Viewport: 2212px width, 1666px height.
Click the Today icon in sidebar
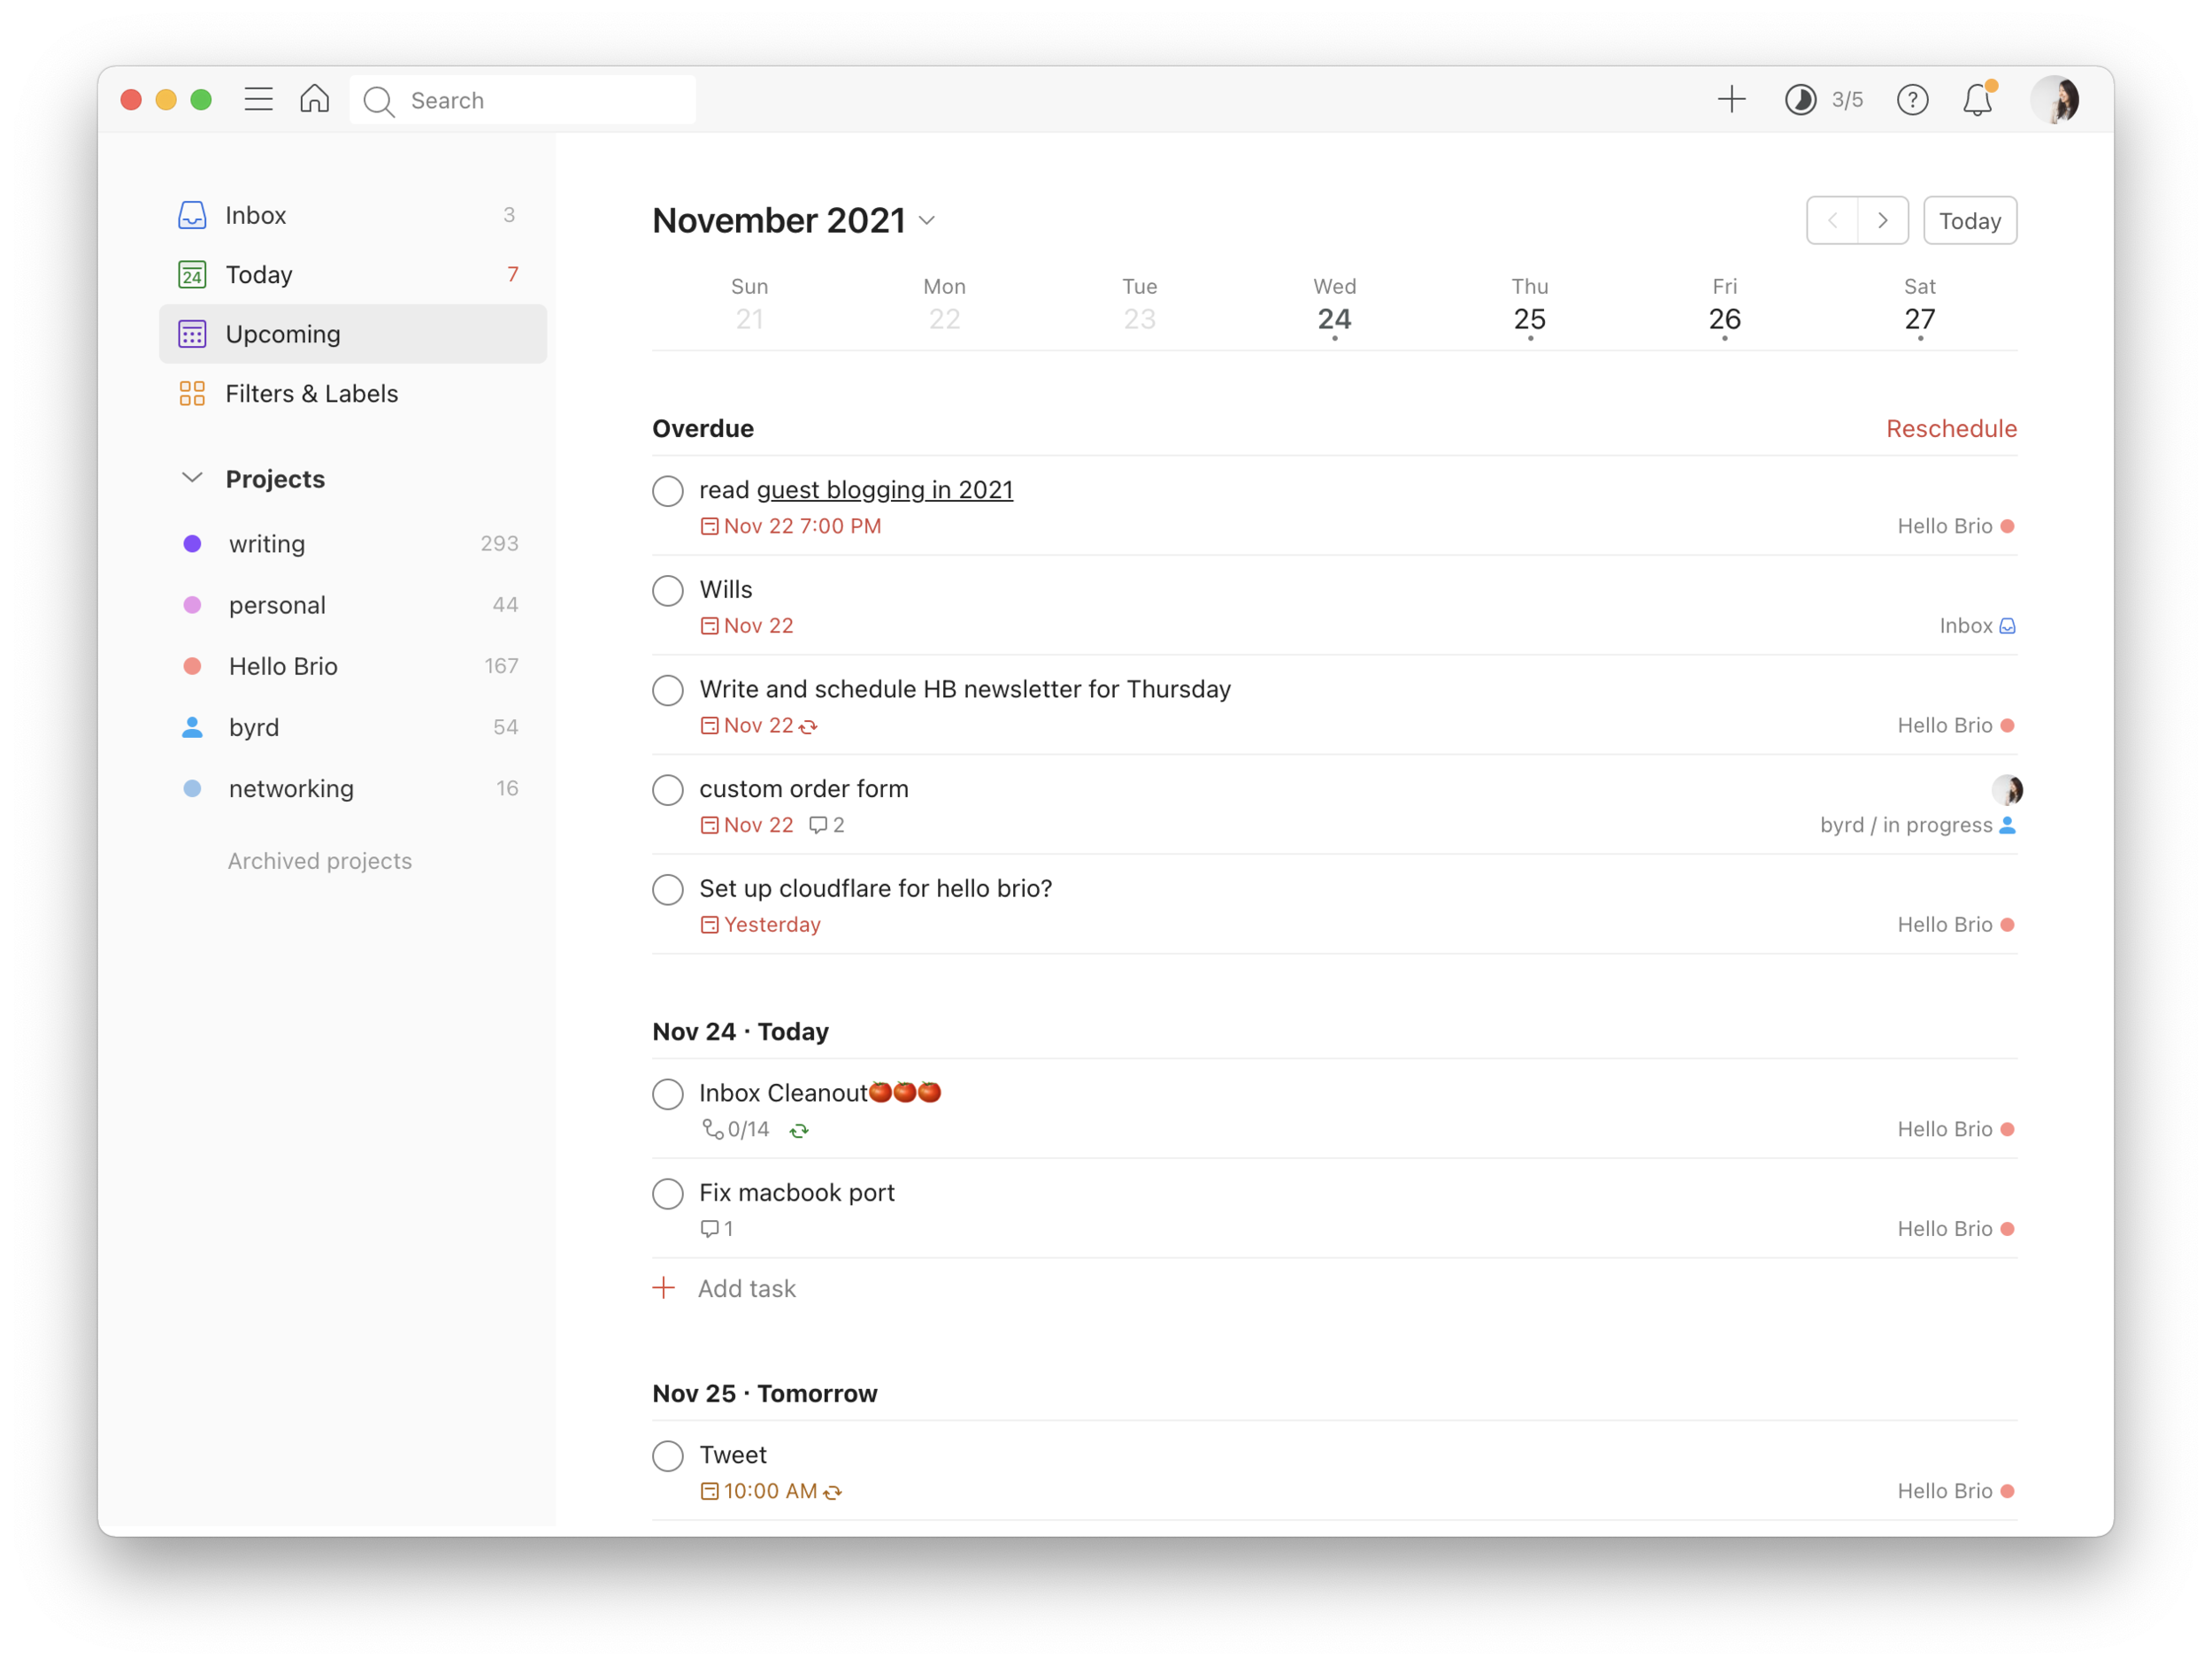point(193,273)
